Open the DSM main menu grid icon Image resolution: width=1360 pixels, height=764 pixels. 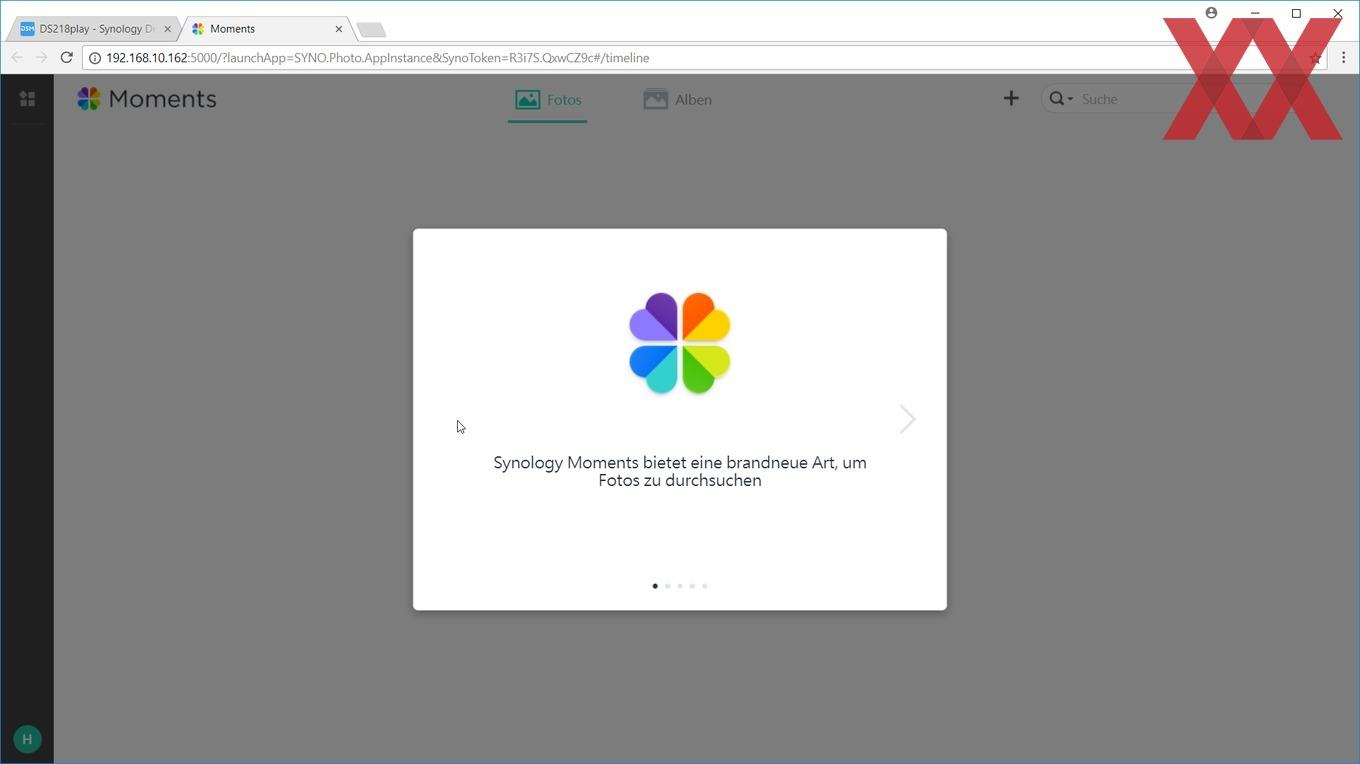click(x=27, y=99)
